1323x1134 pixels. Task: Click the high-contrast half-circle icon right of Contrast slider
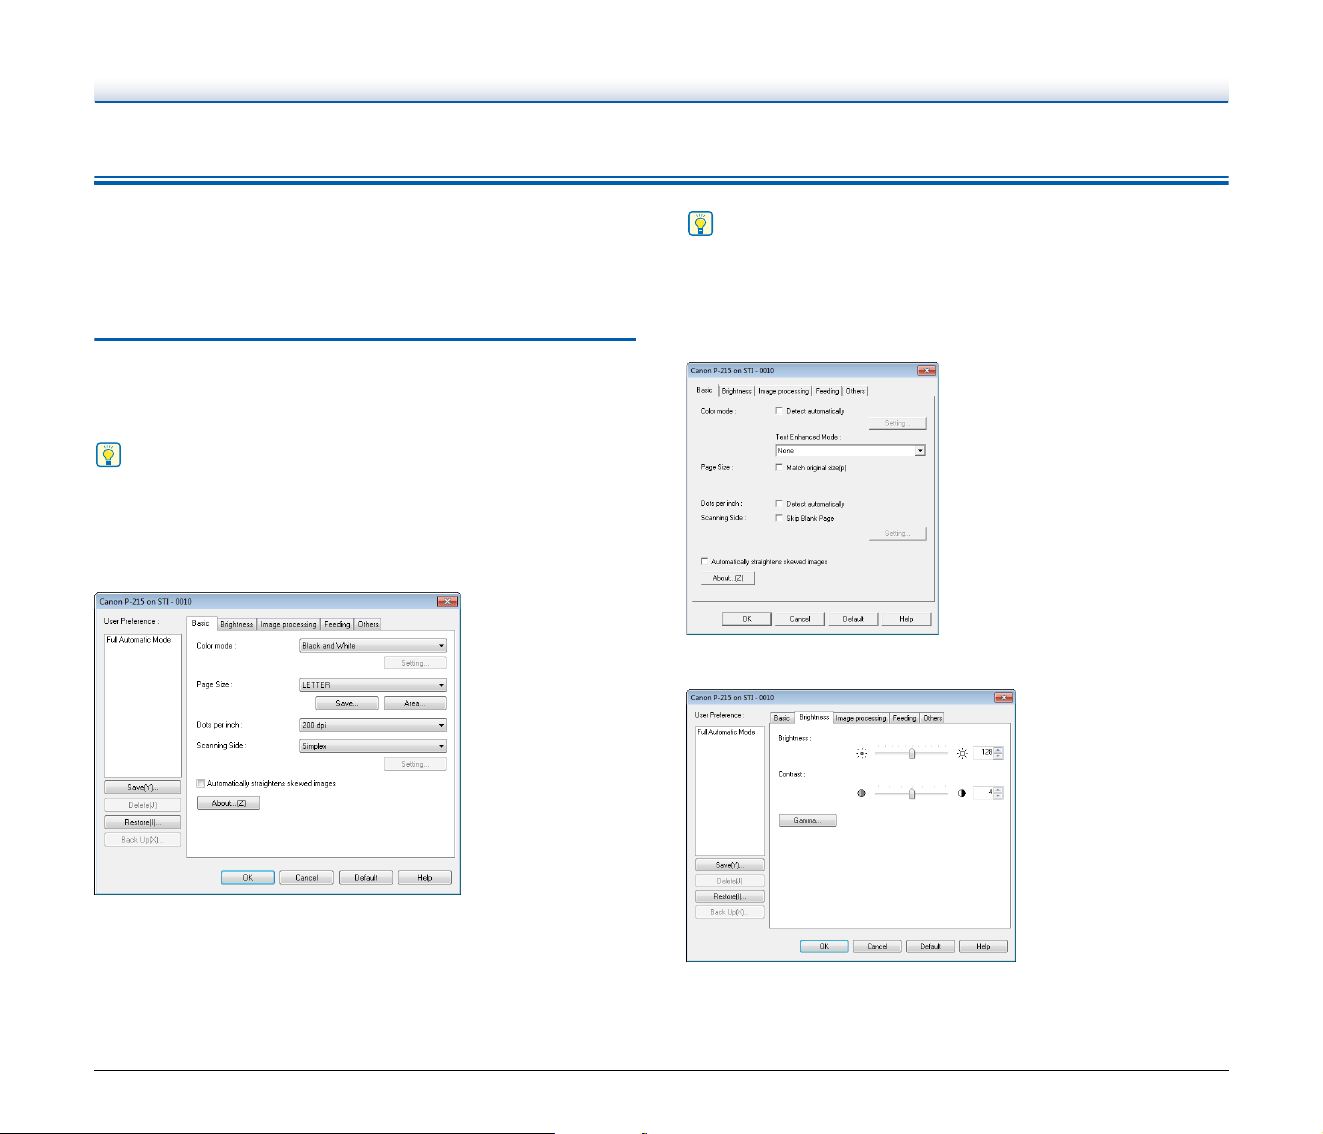[962, 793]
